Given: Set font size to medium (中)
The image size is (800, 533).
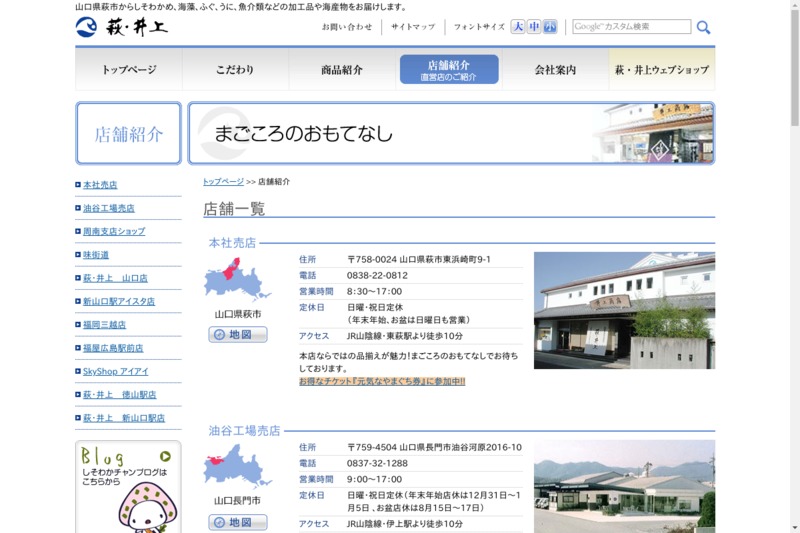Looking at the screenshot, I should [x=535, y=27].
